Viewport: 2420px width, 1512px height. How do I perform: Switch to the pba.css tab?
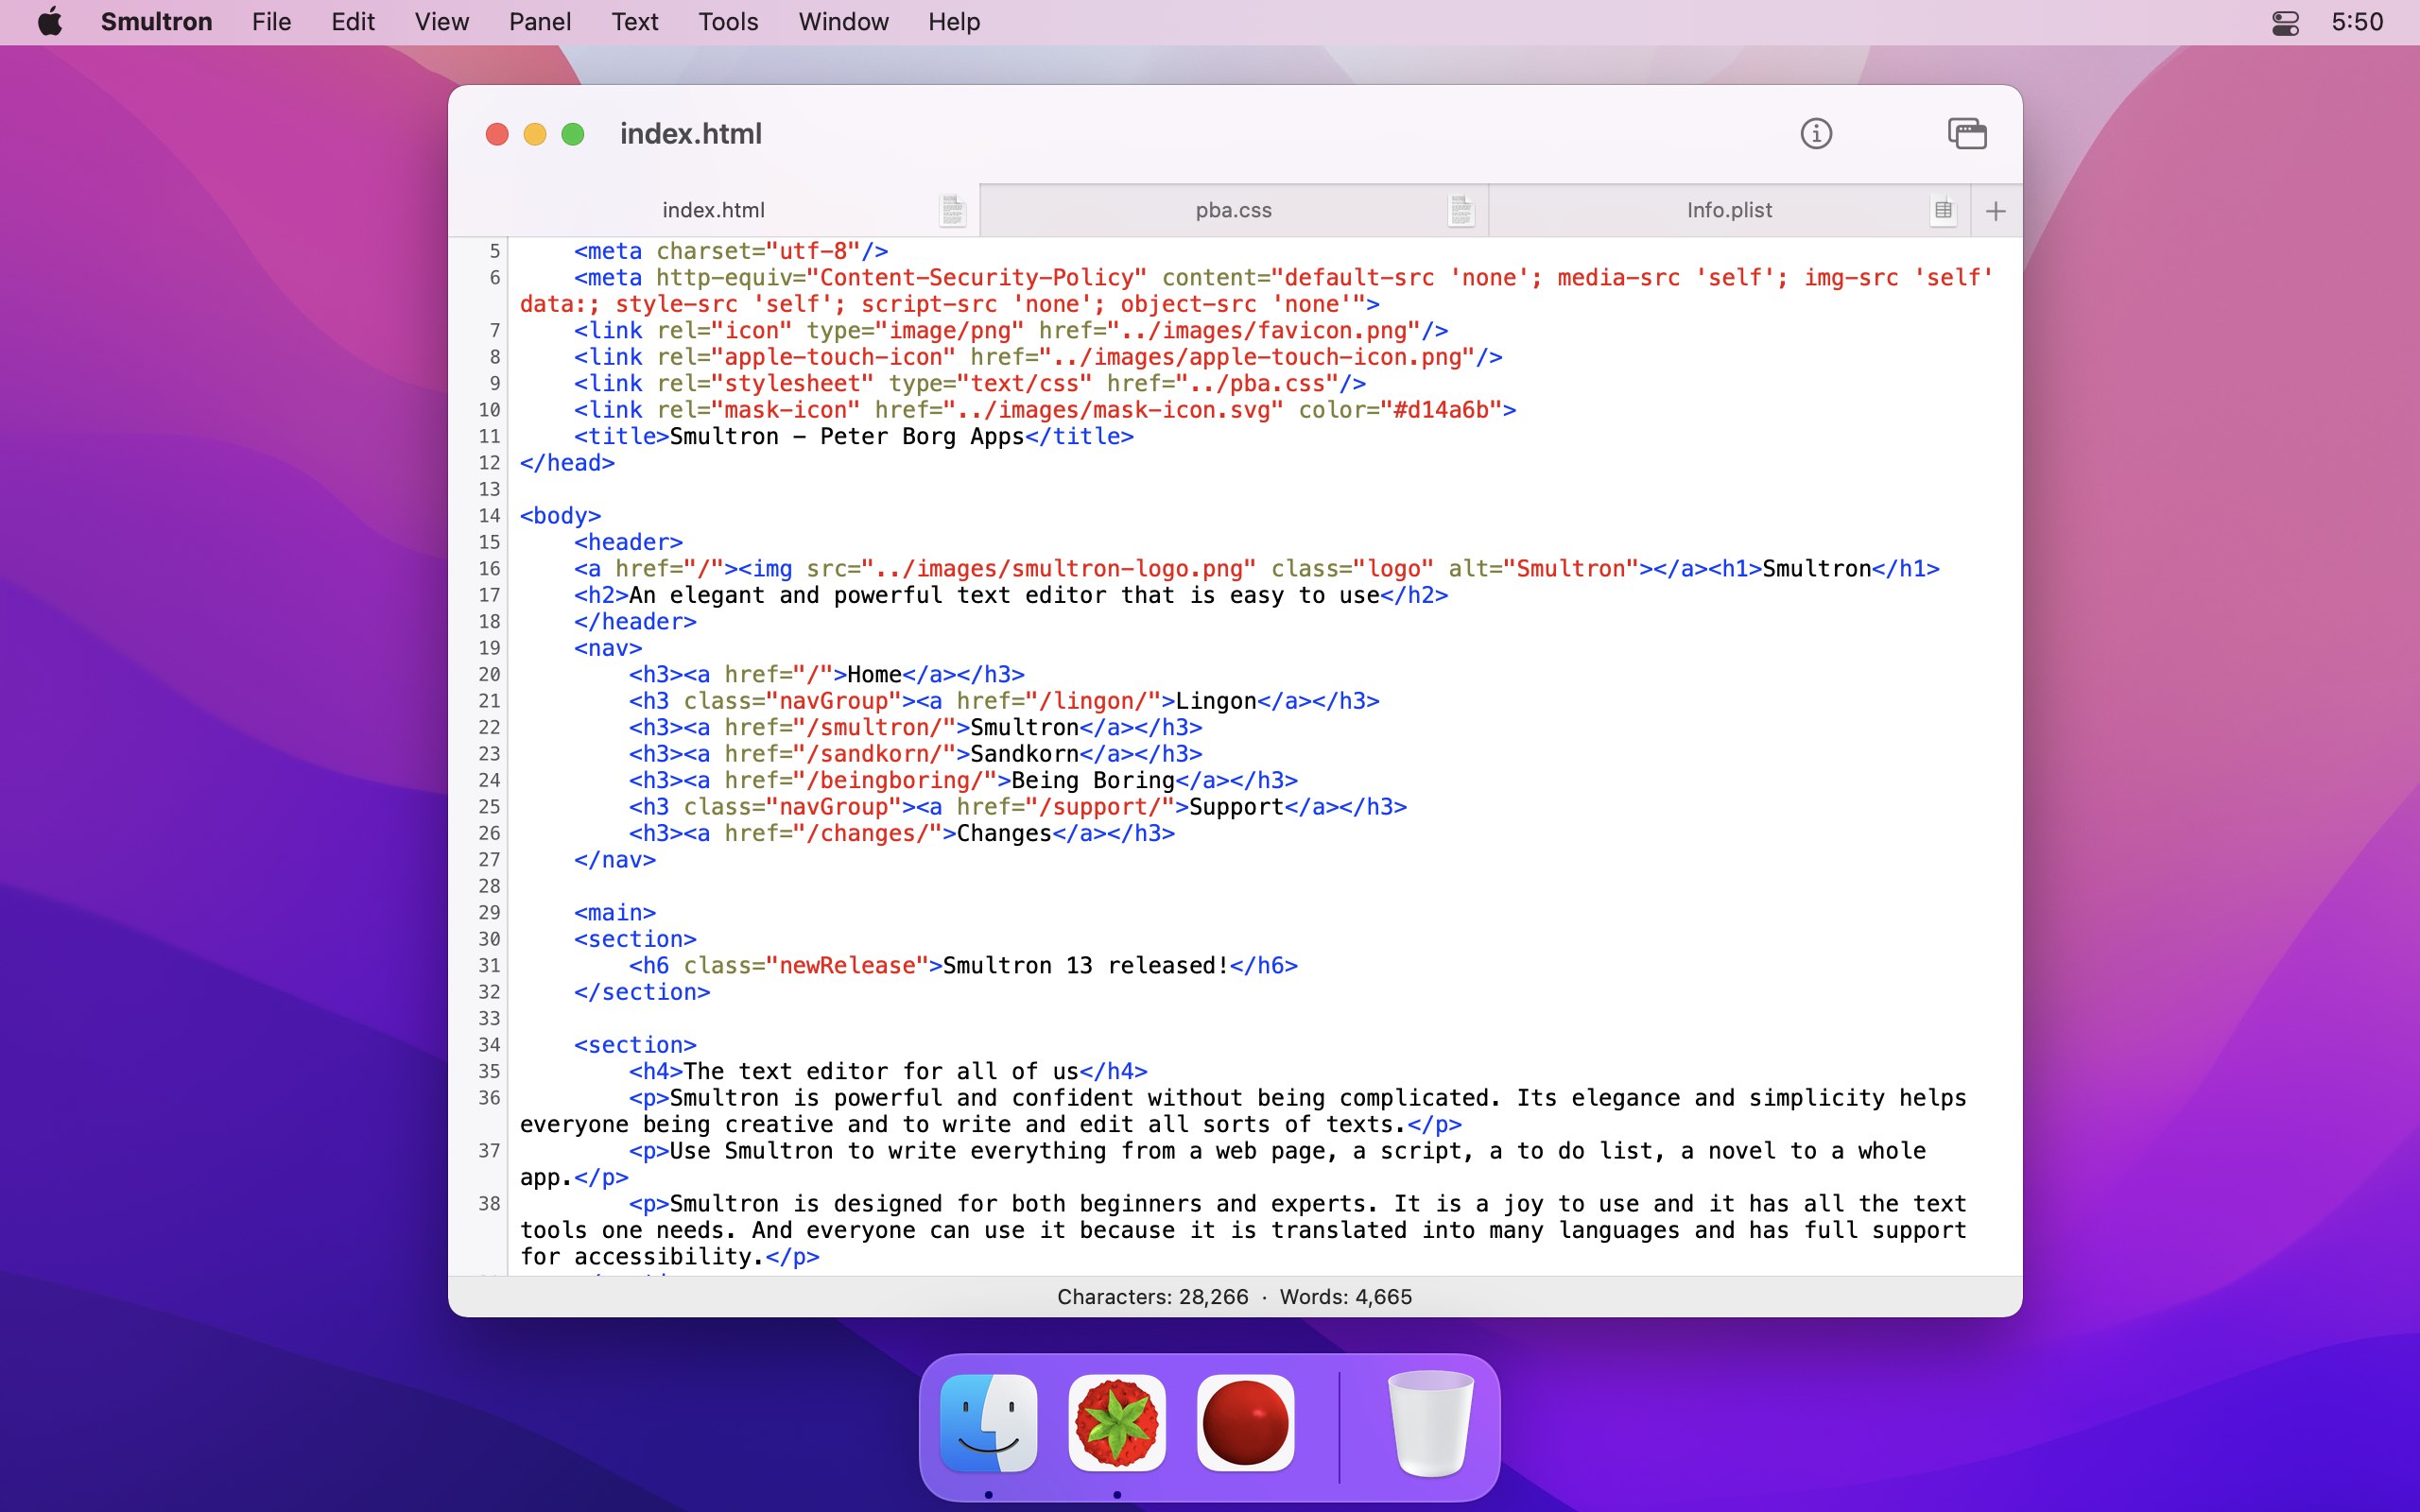click(x=1233, y=210)
